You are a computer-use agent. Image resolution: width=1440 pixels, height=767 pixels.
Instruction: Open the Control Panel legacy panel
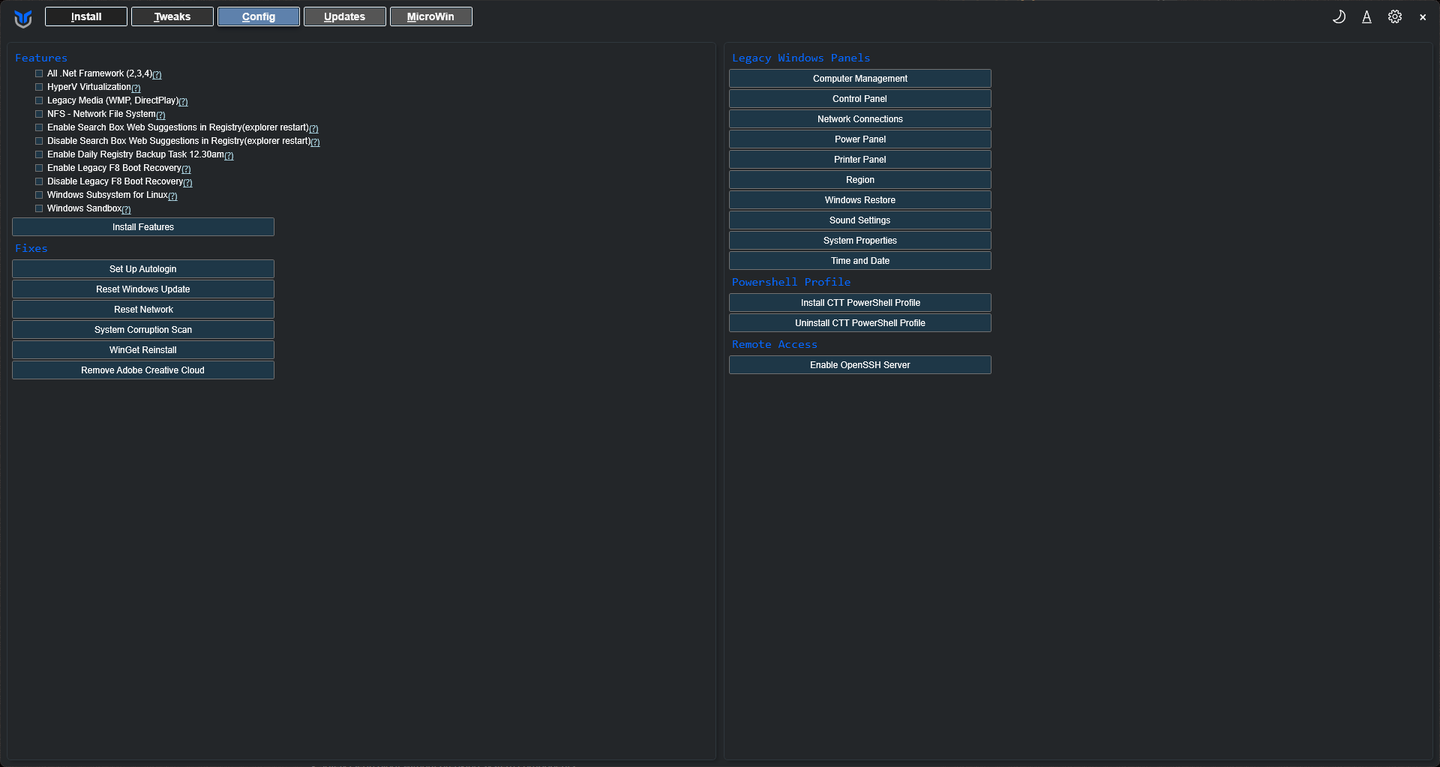860,99
